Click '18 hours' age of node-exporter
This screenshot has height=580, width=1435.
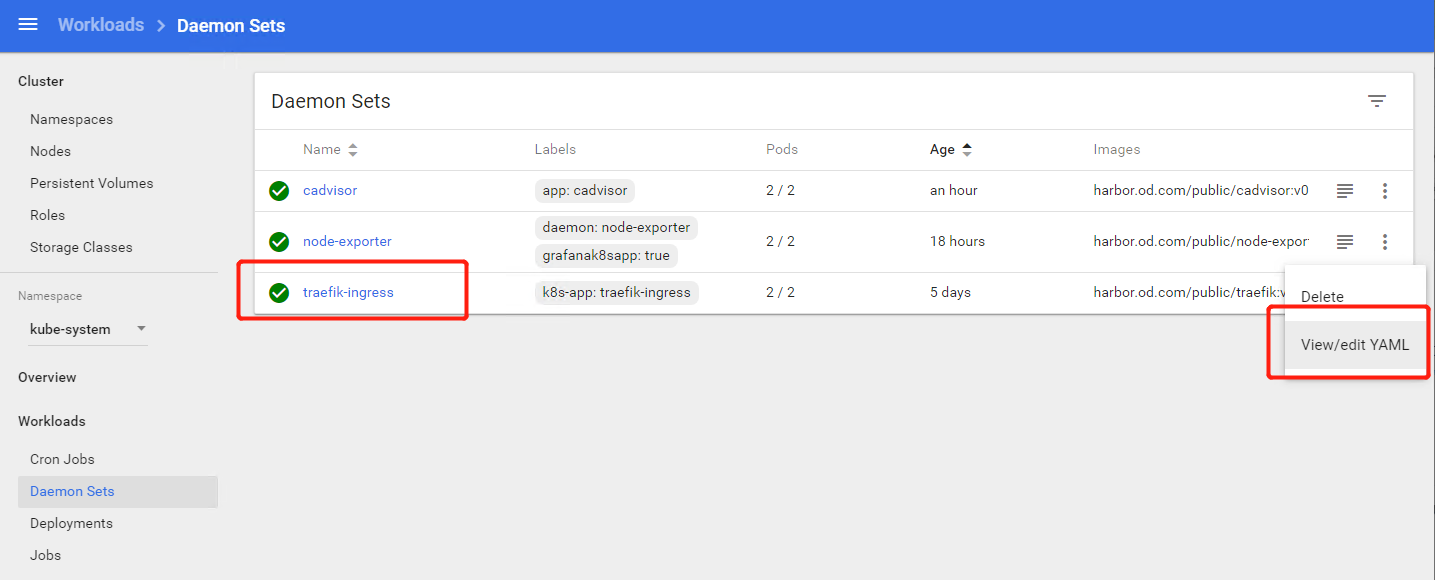[957, 241]
